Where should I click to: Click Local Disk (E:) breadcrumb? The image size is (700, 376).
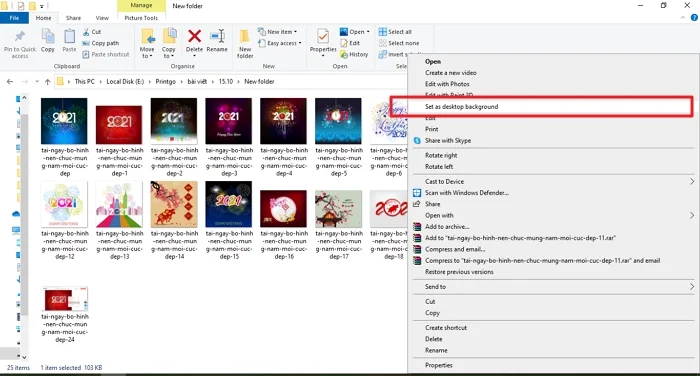point(125,82)
